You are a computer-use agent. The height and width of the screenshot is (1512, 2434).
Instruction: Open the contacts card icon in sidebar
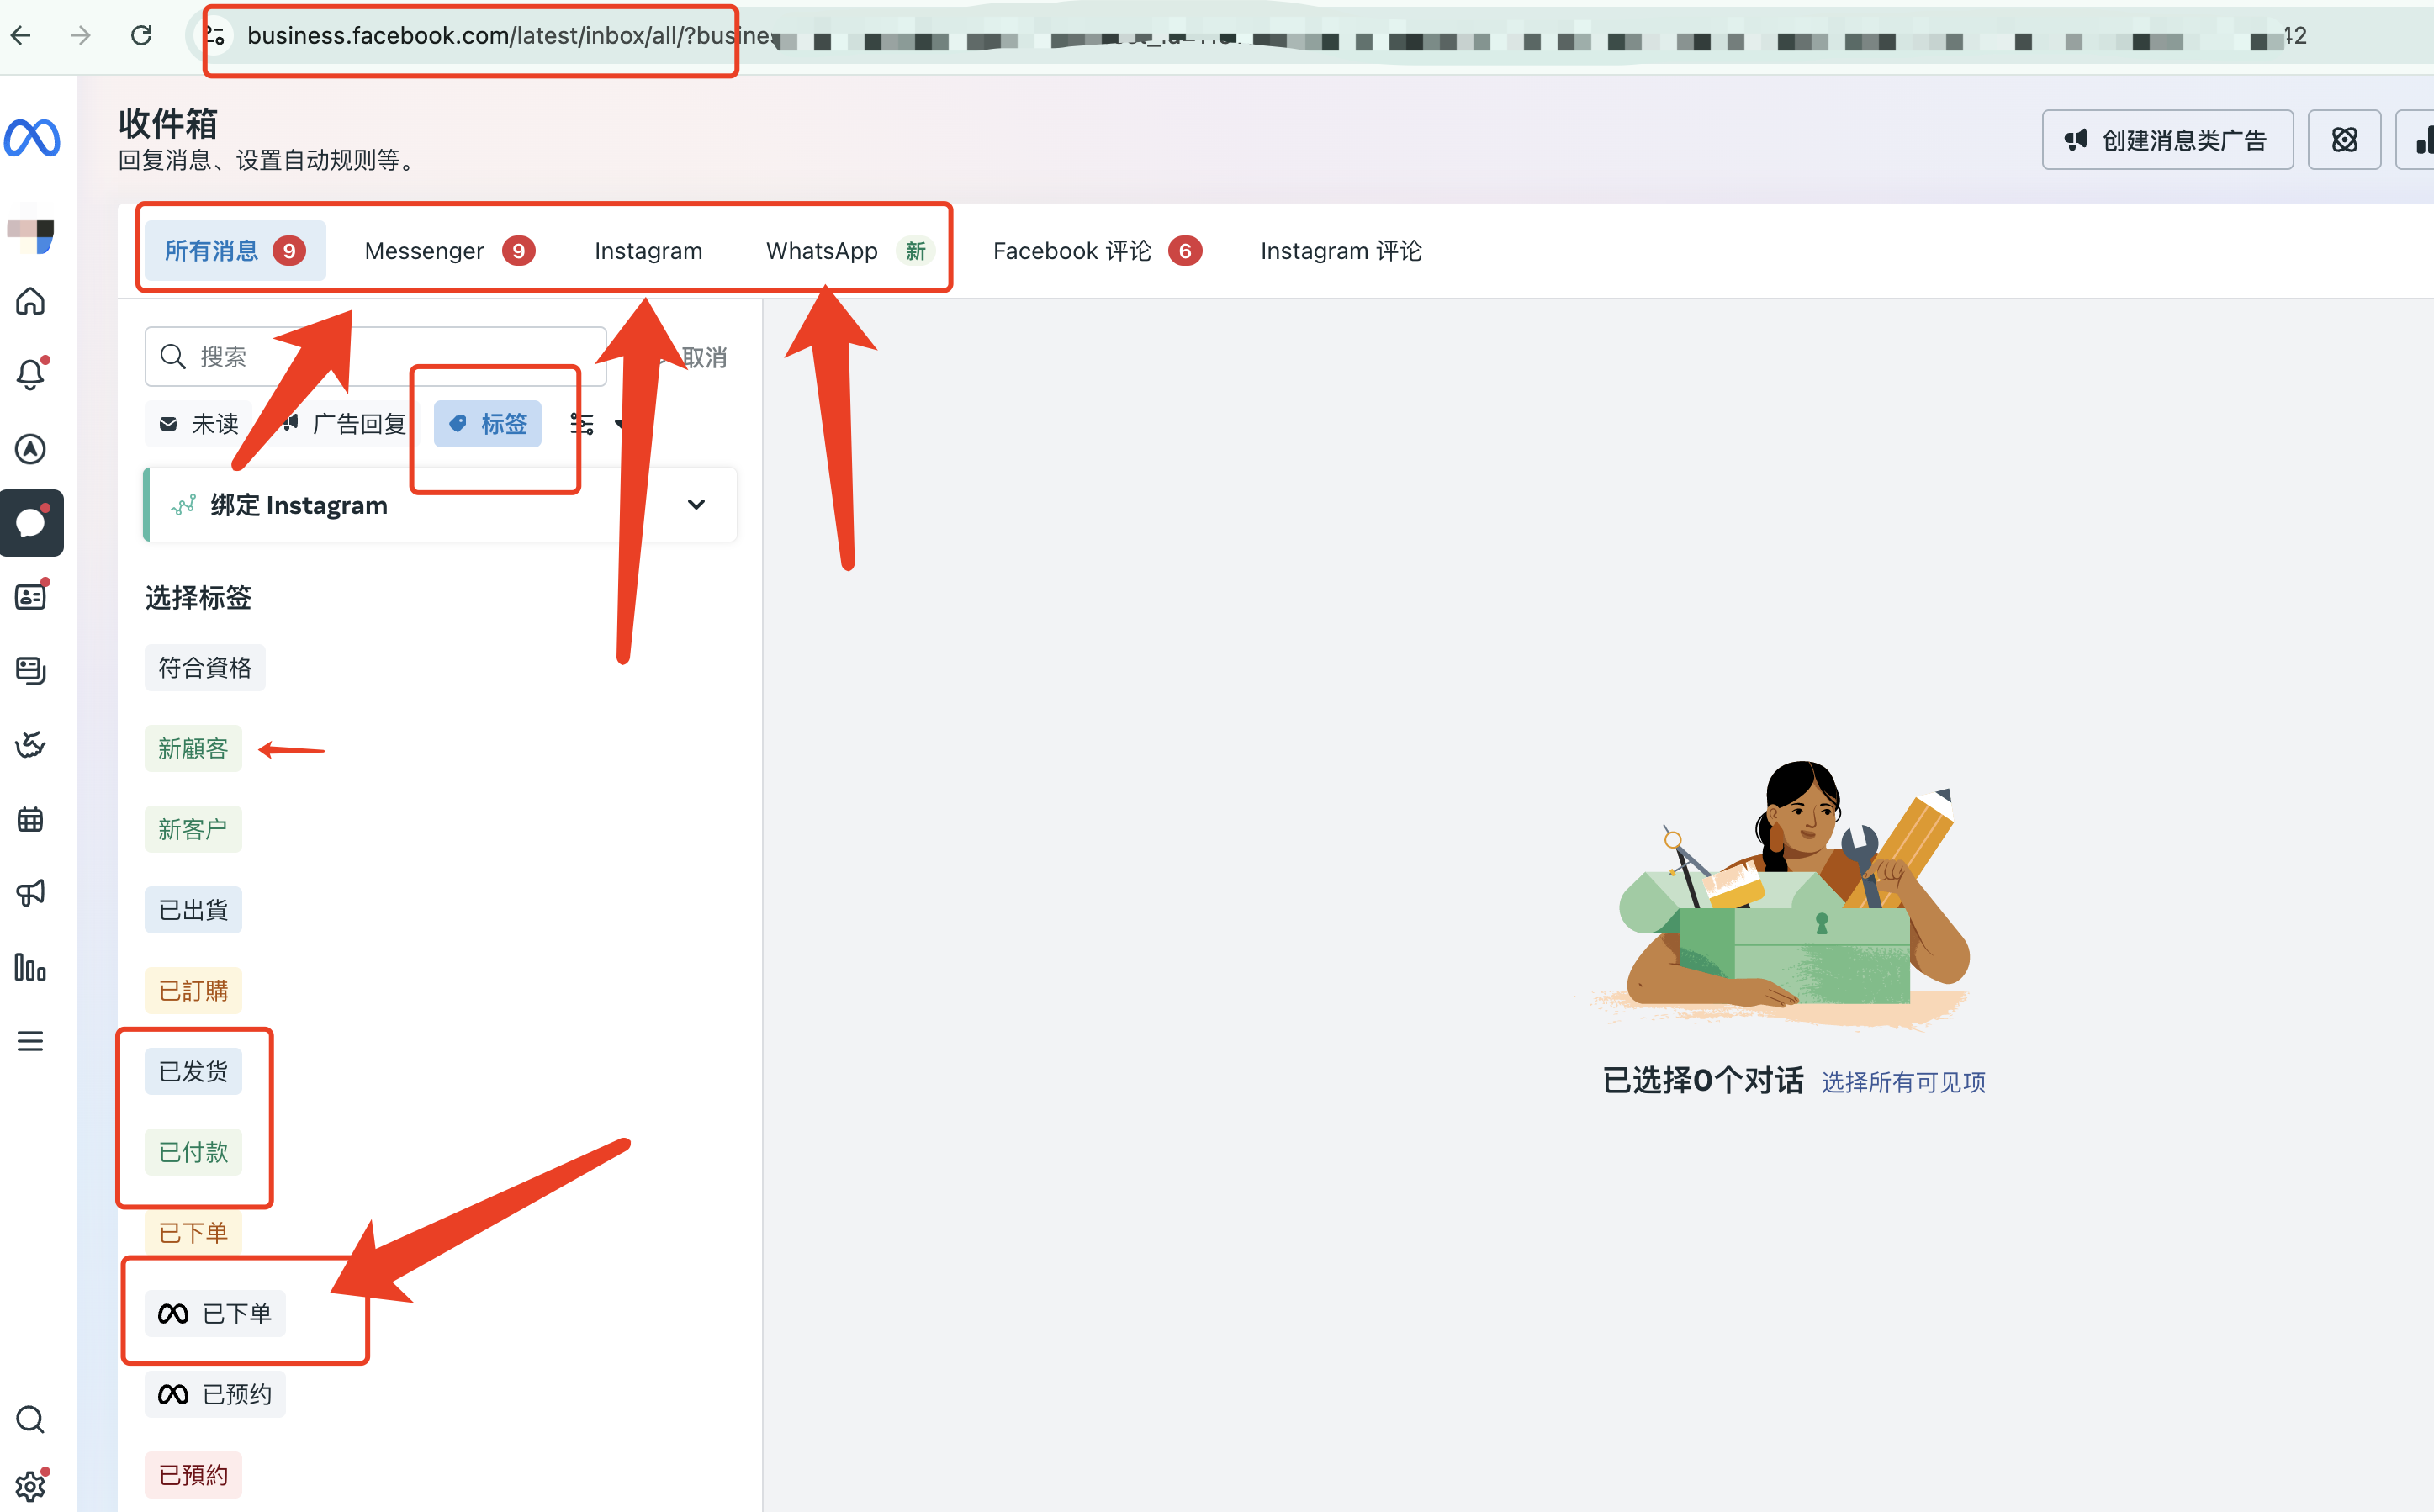(x=31, y=594)
